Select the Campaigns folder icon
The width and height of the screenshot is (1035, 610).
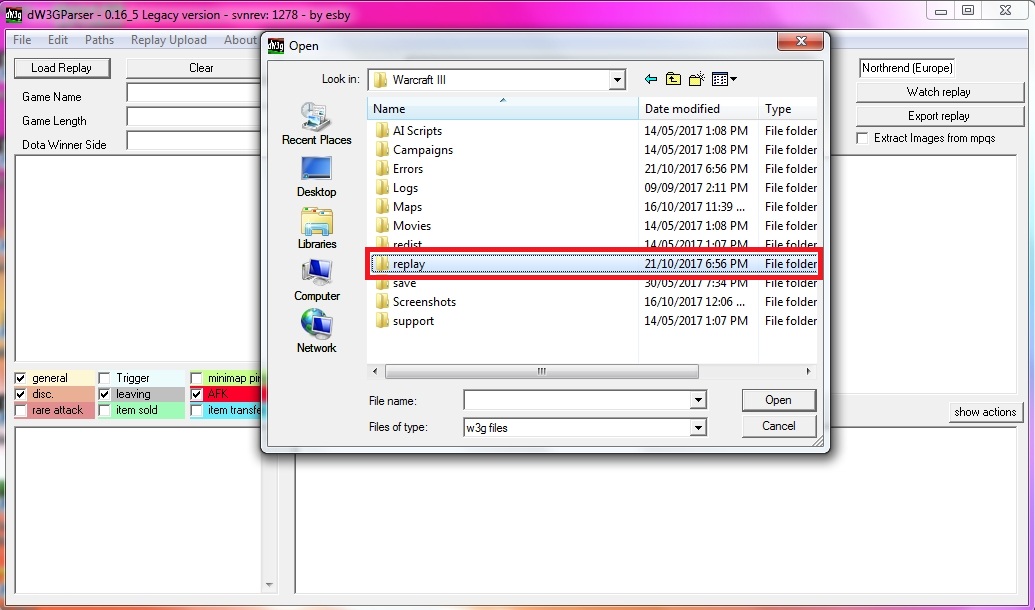pos(382,150)
